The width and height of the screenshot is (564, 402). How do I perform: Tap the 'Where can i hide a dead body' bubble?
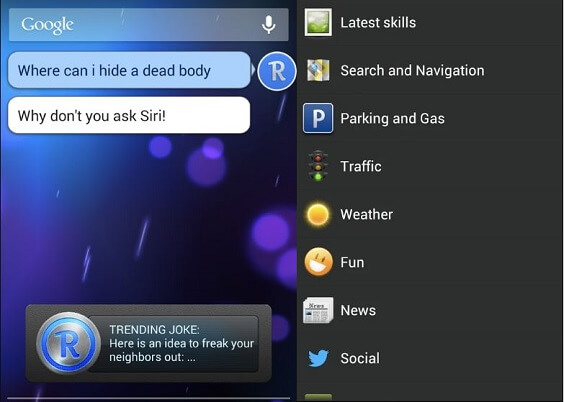point(129,70)
